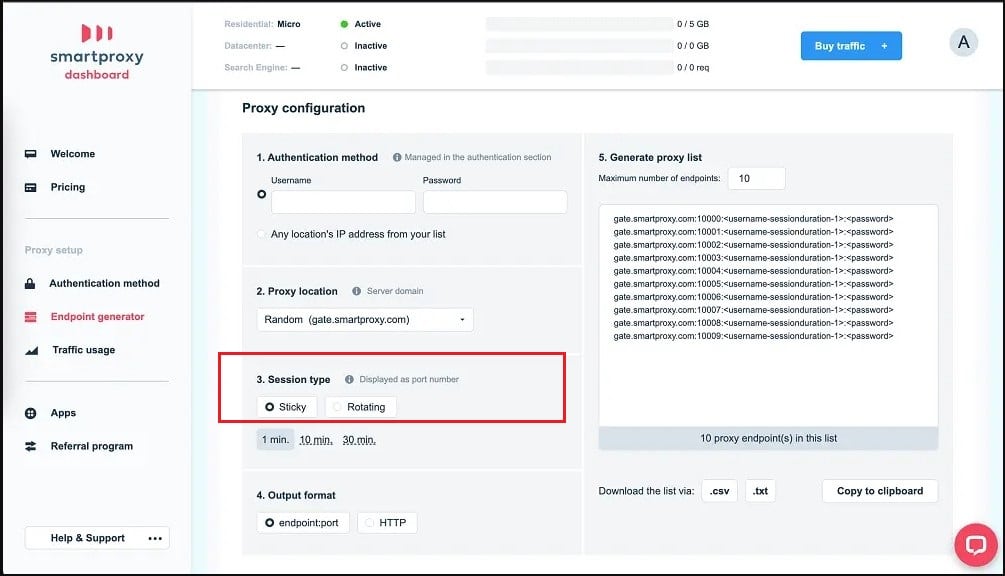
Task: Download the list as .csv
Action: point(720,491)
